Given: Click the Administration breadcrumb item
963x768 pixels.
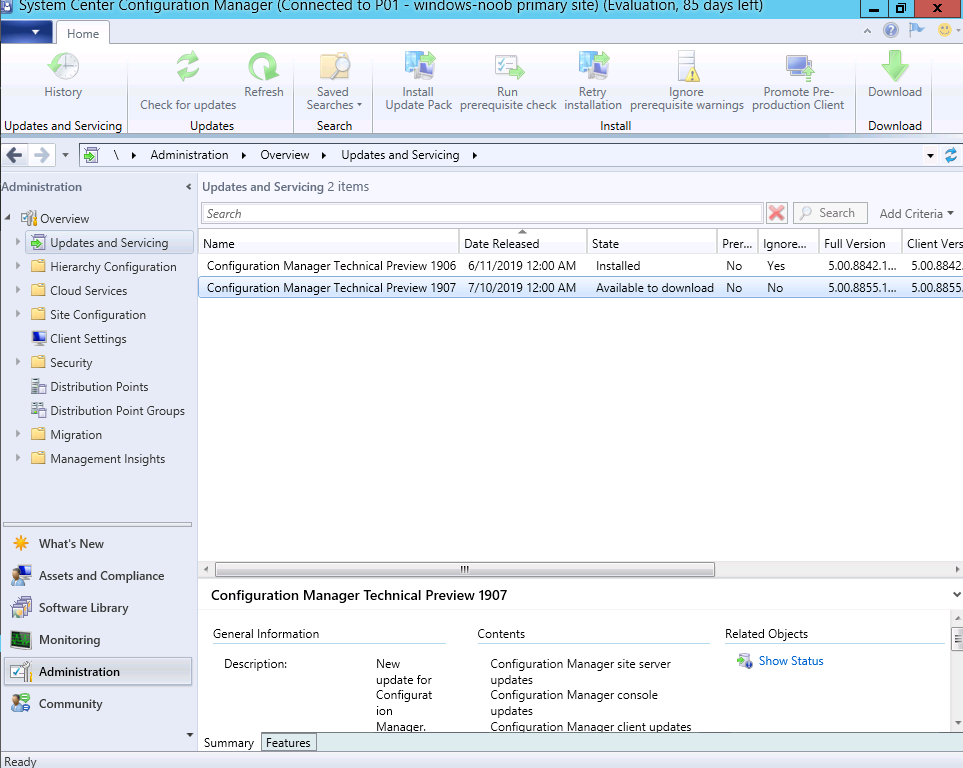Looking at the screenshot, I should pyautogui.click(x=189, y=155).
